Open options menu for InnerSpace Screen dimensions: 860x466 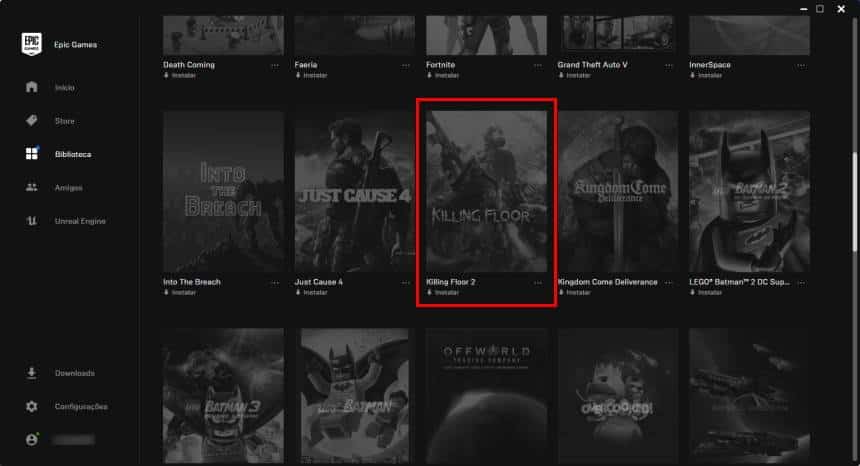click(801, 66)
